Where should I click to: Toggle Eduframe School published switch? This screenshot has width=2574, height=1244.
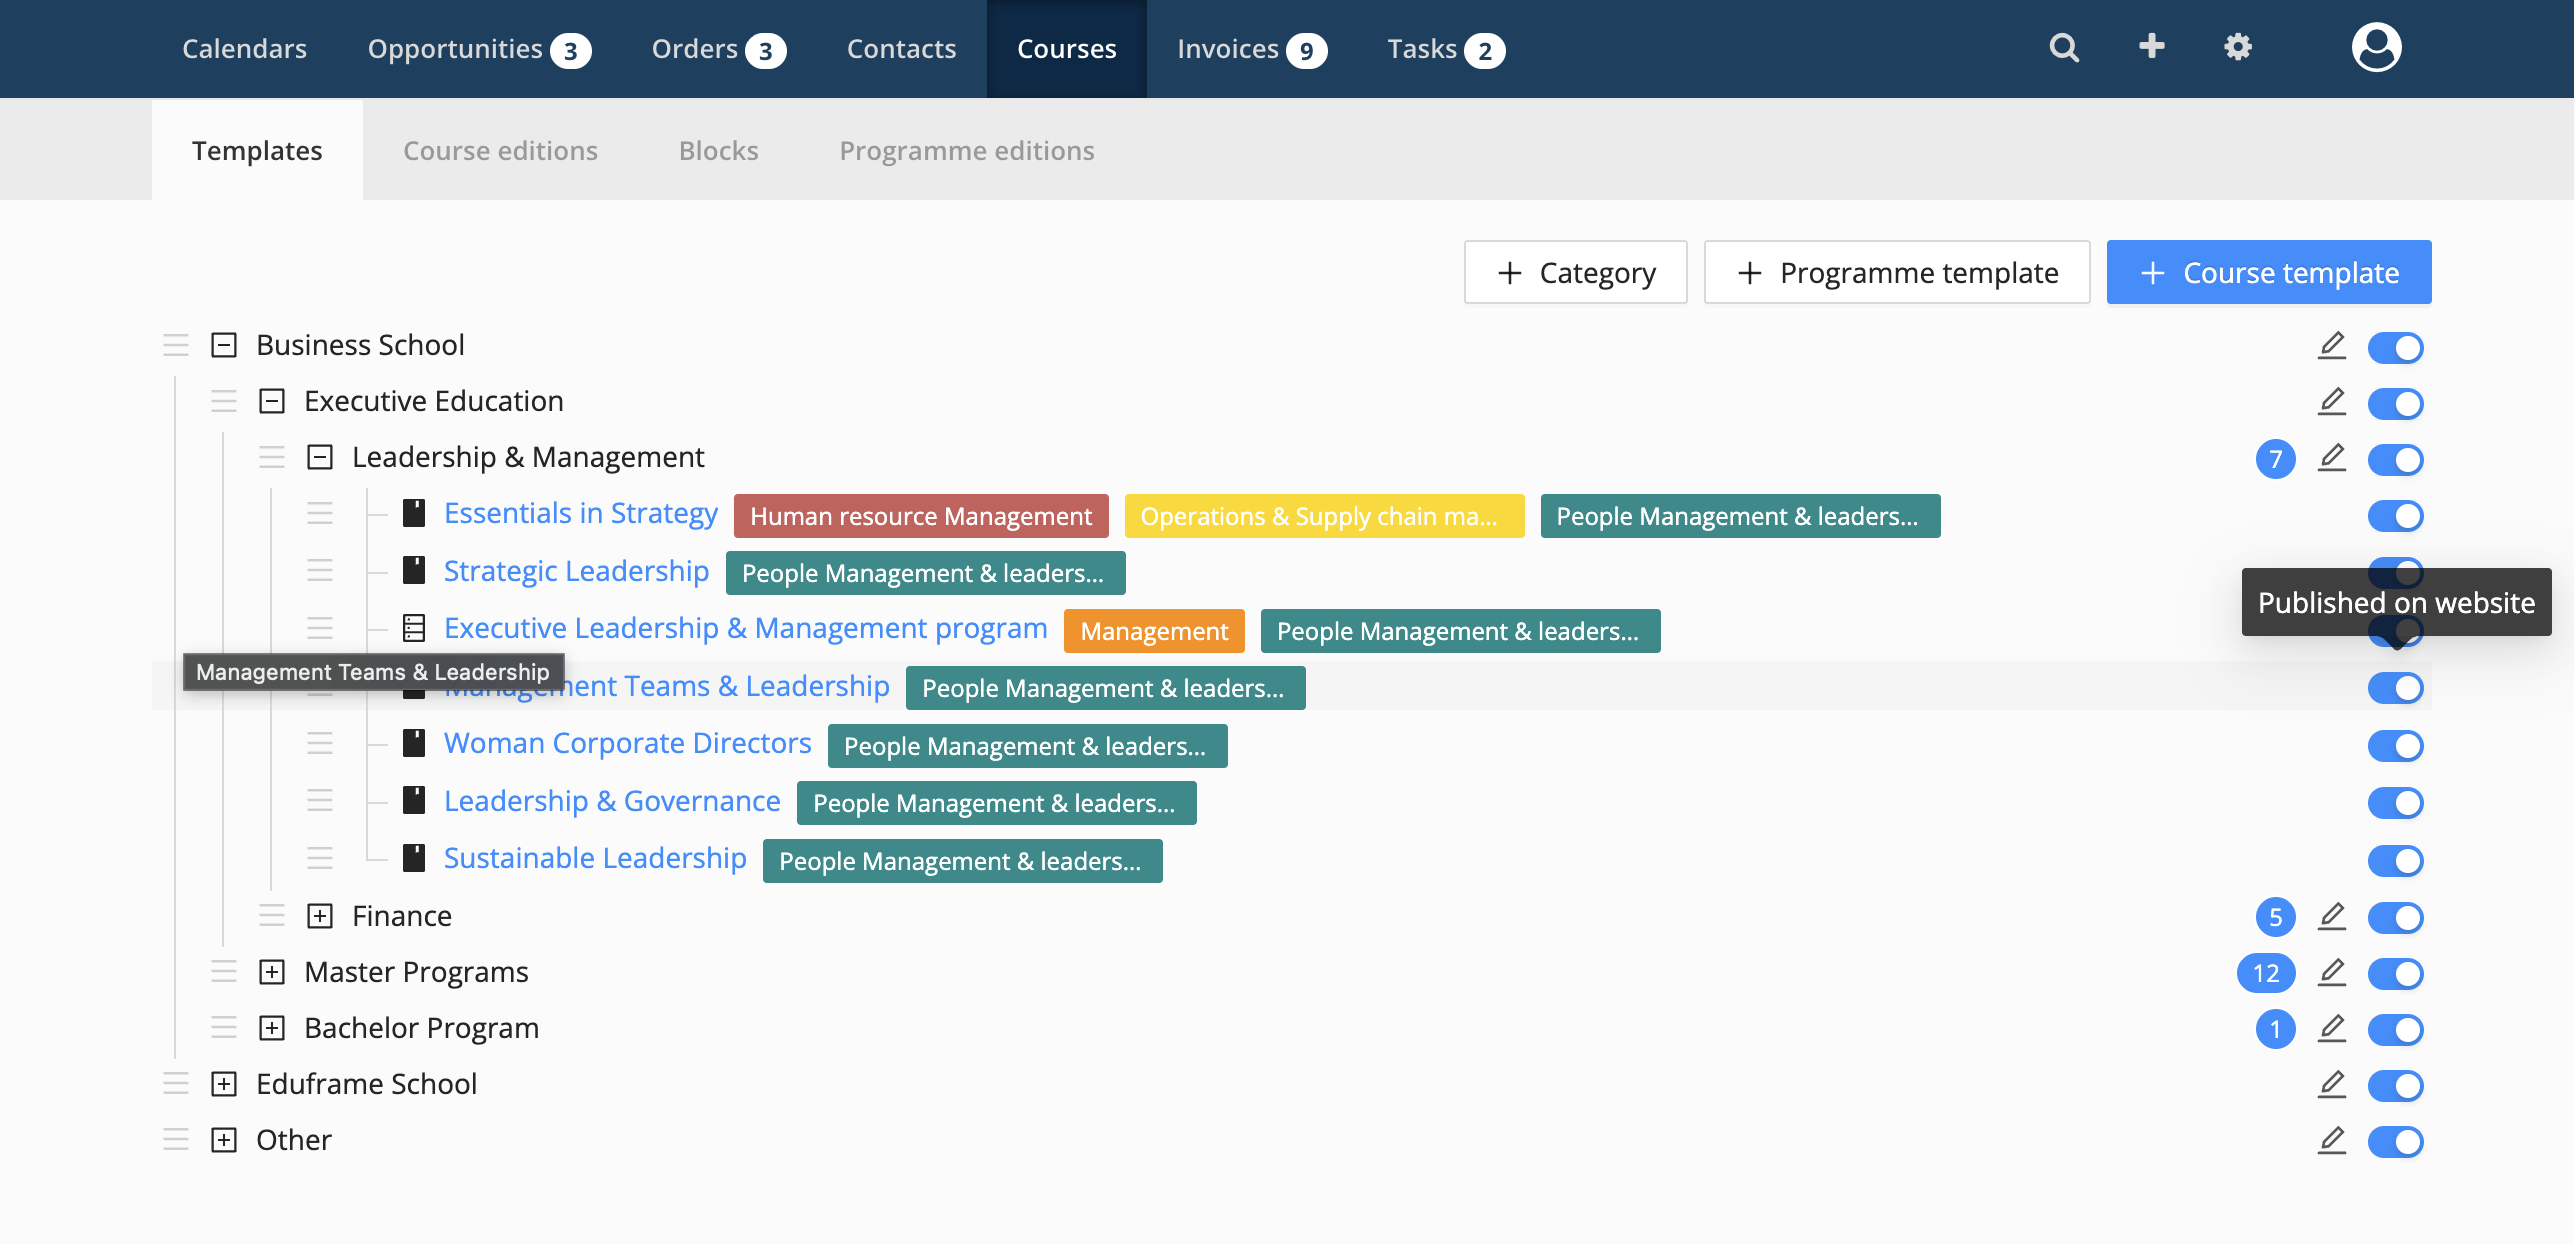[x=2395, y=1085]
